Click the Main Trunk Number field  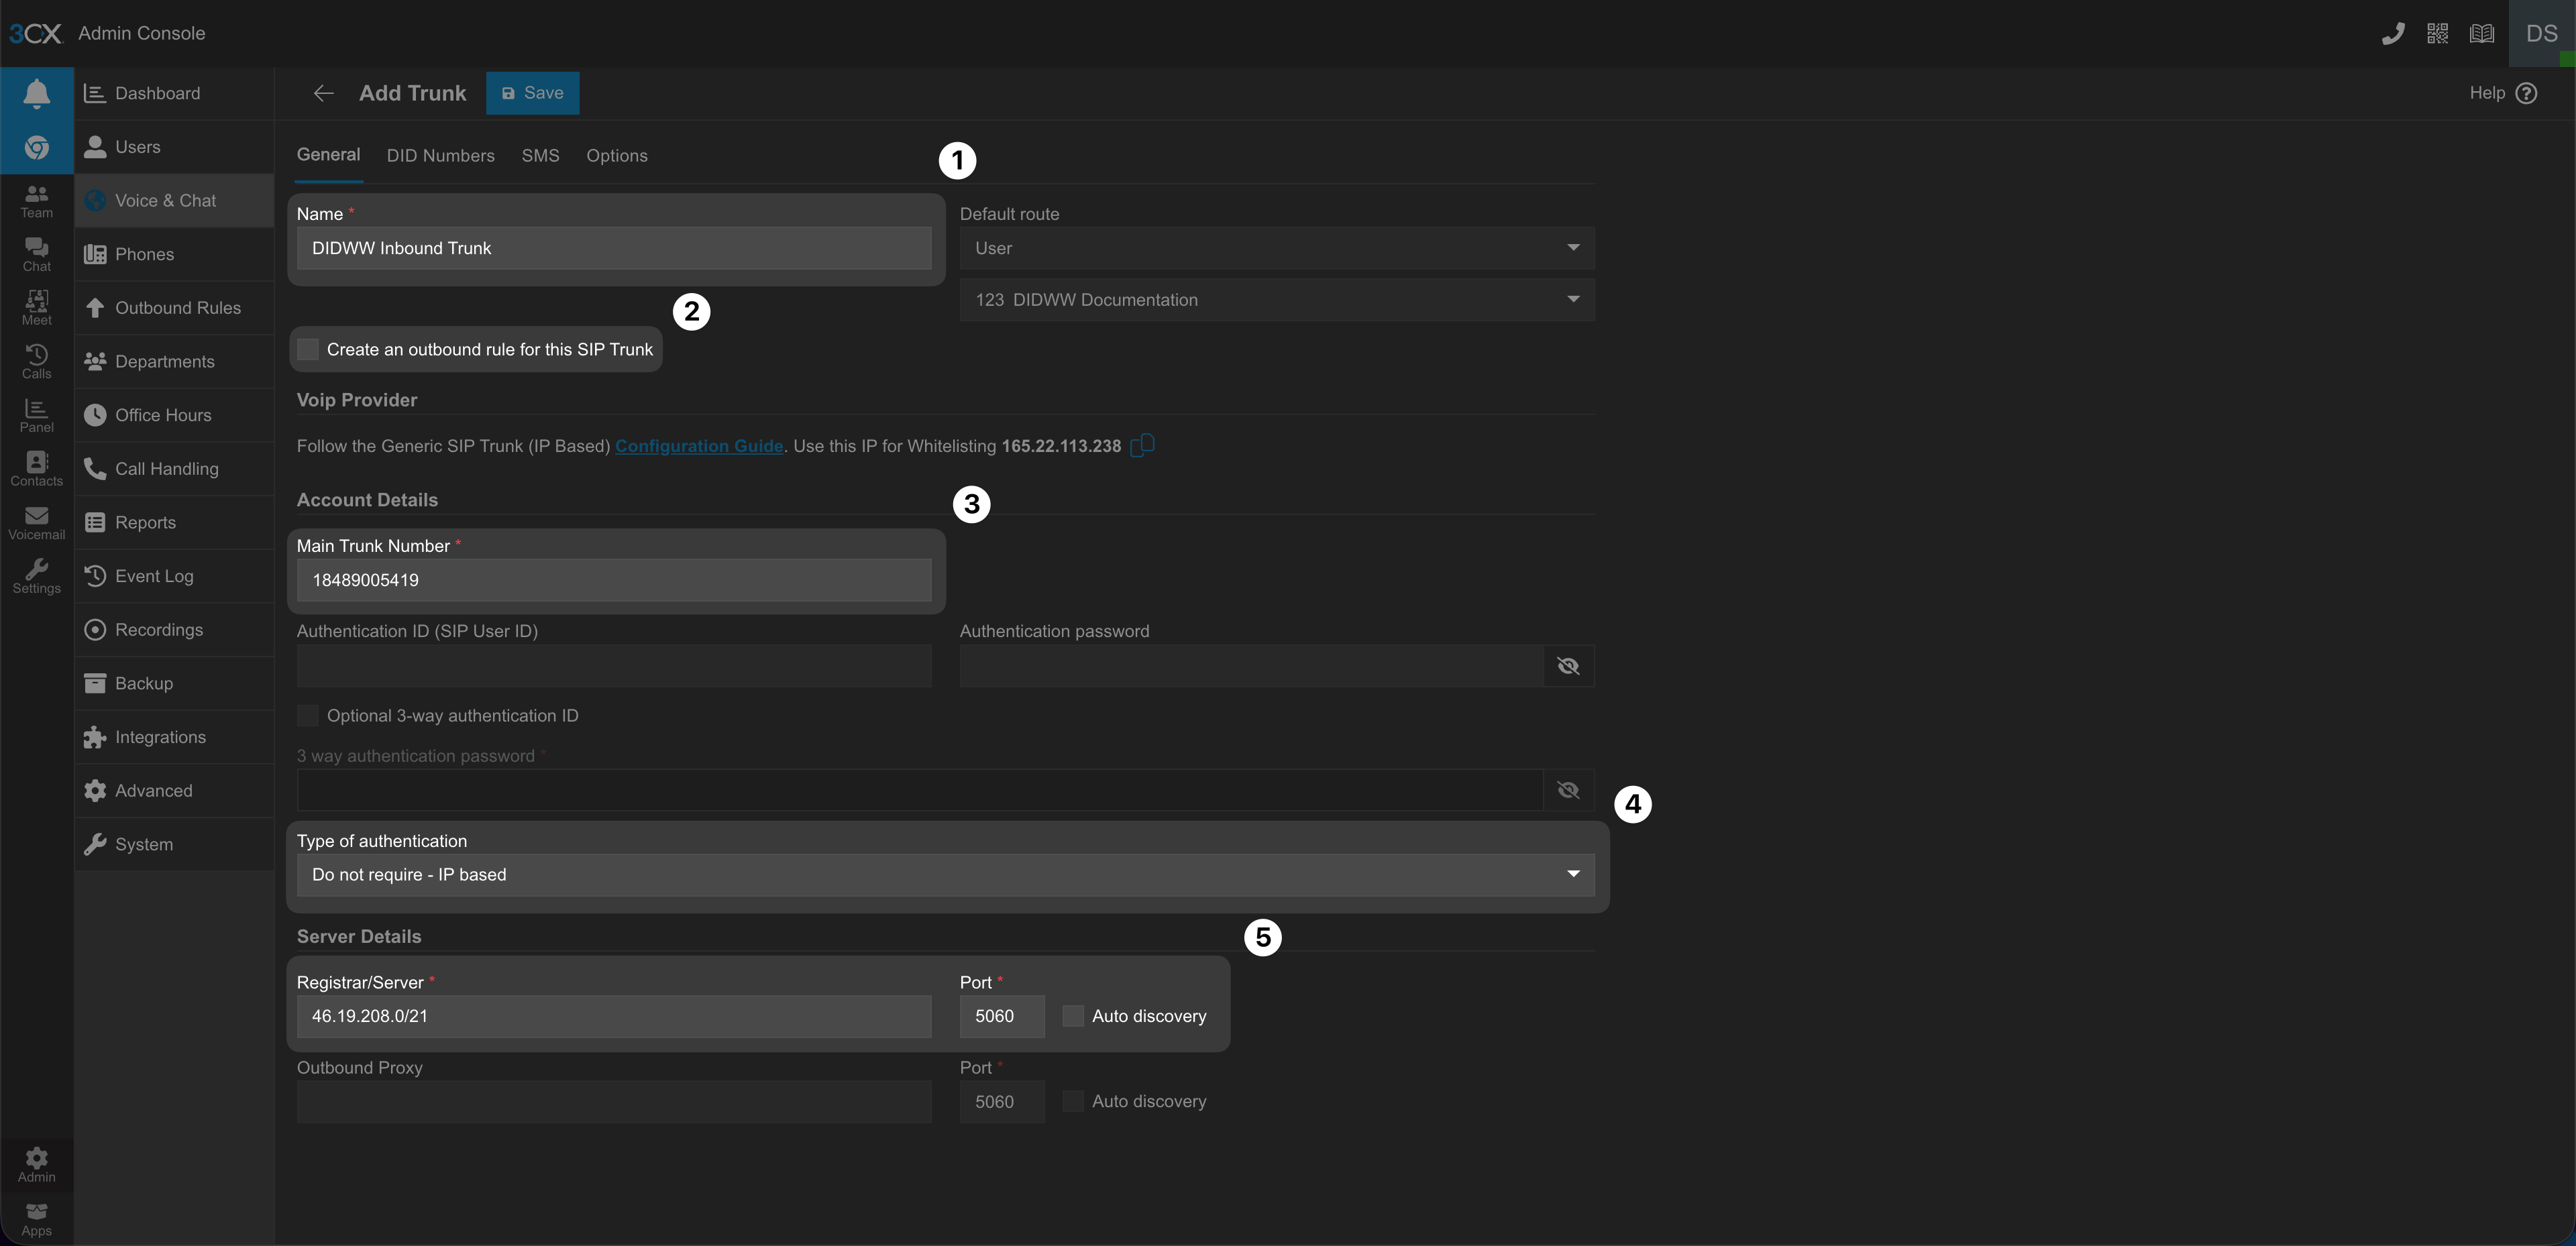[x=613, y=580]
